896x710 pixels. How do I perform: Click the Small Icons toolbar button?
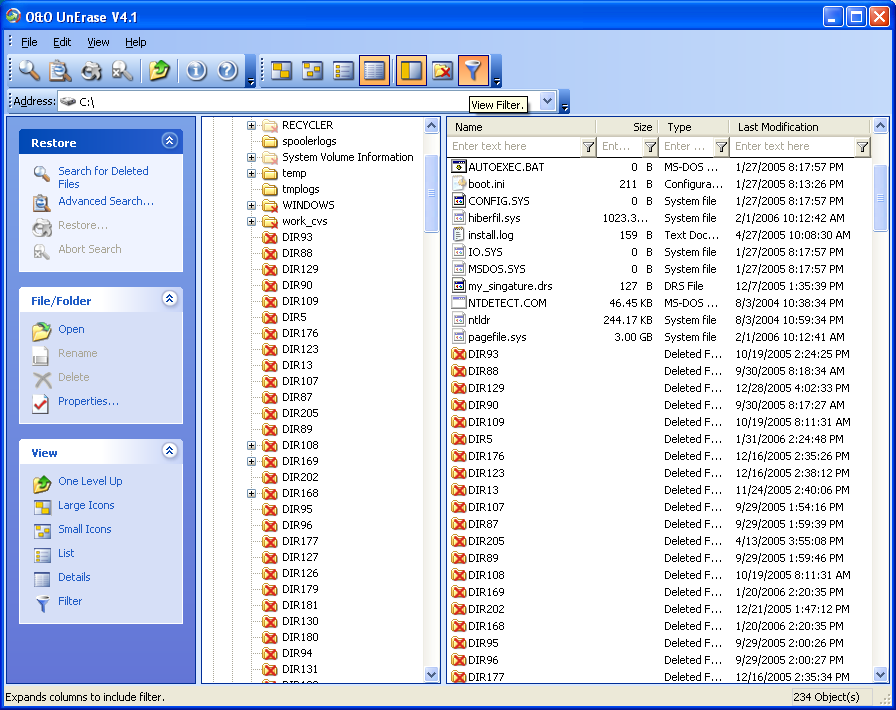point(313,70)
